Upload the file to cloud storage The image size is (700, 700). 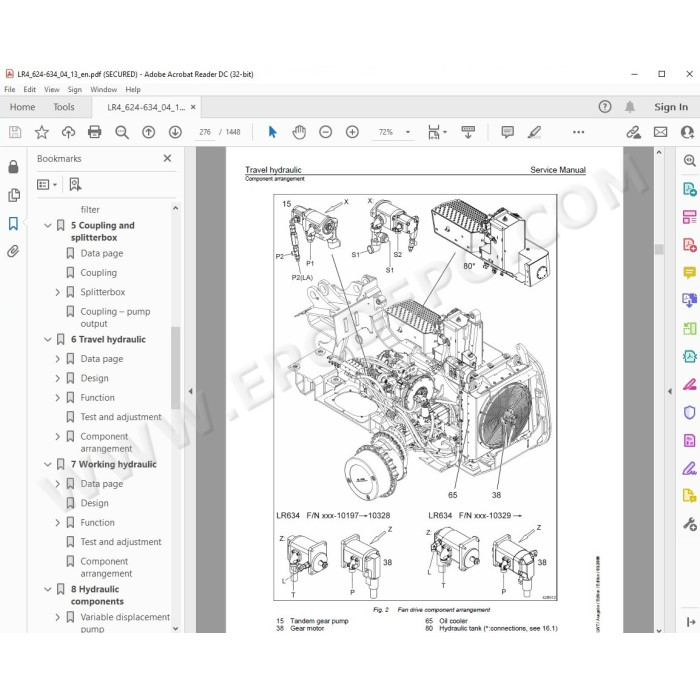coord(68,132)
